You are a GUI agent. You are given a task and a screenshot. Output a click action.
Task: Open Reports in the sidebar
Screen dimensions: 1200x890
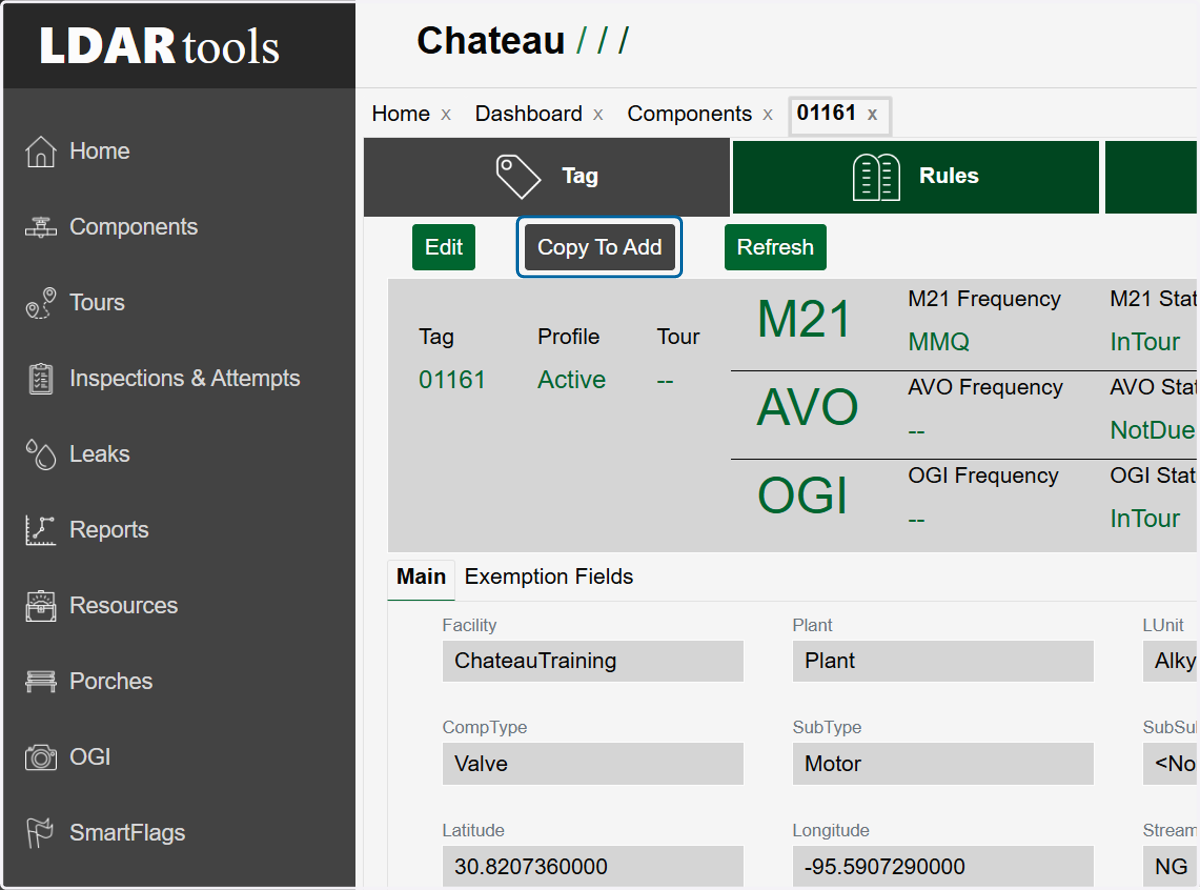click(x=108, y=530)
